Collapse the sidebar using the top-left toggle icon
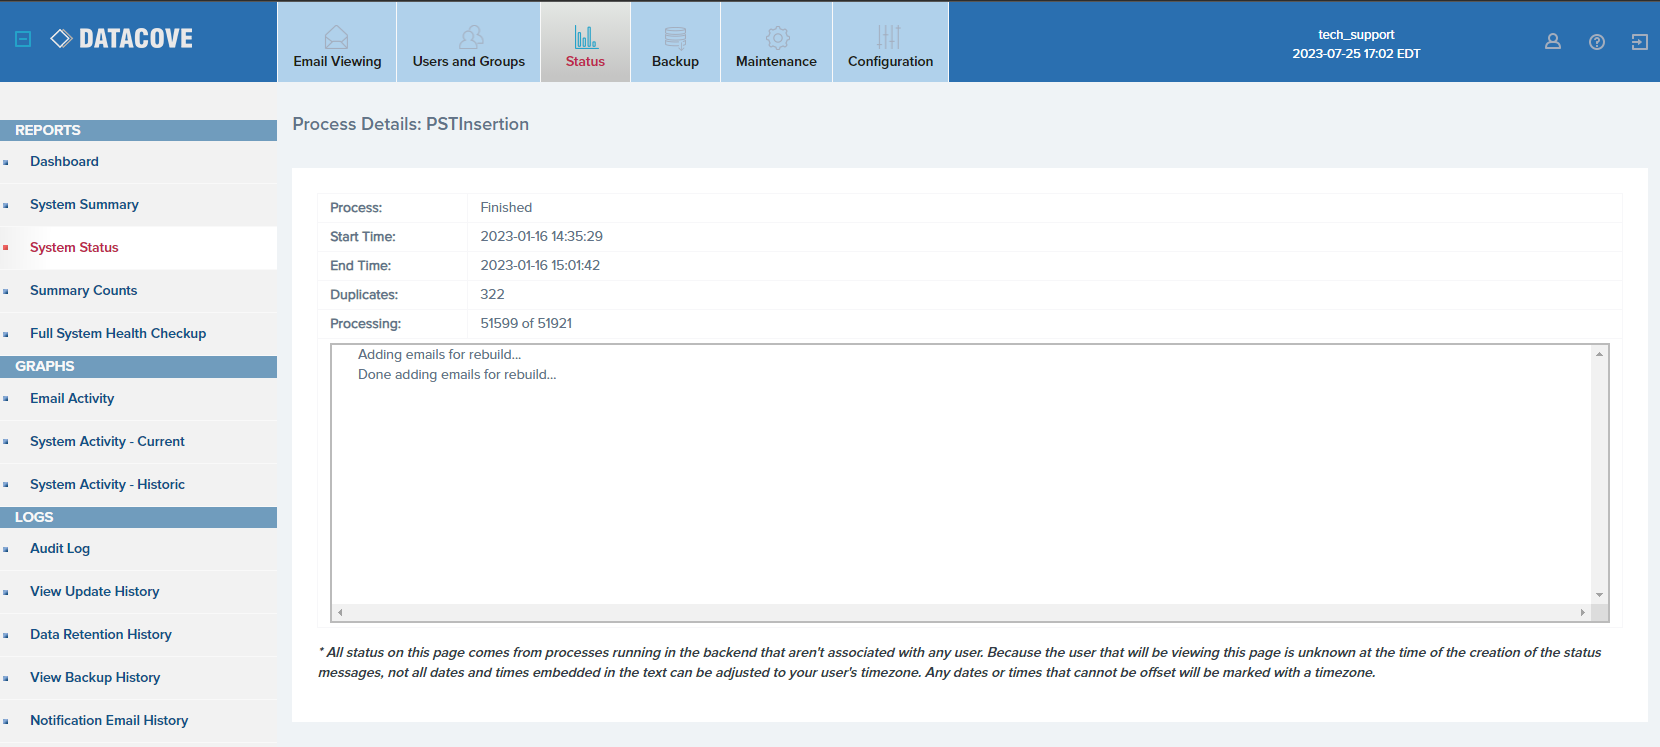1660x747 pixels. (x=23, y=39)
